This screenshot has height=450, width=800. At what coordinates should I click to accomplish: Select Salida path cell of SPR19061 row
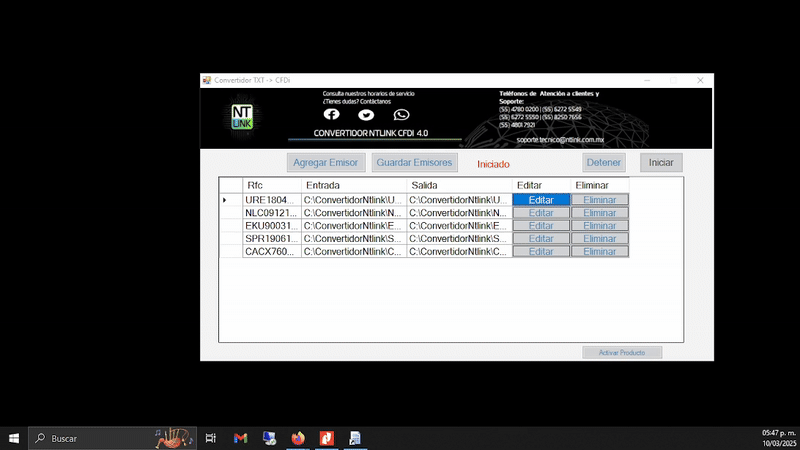[459, 238]
